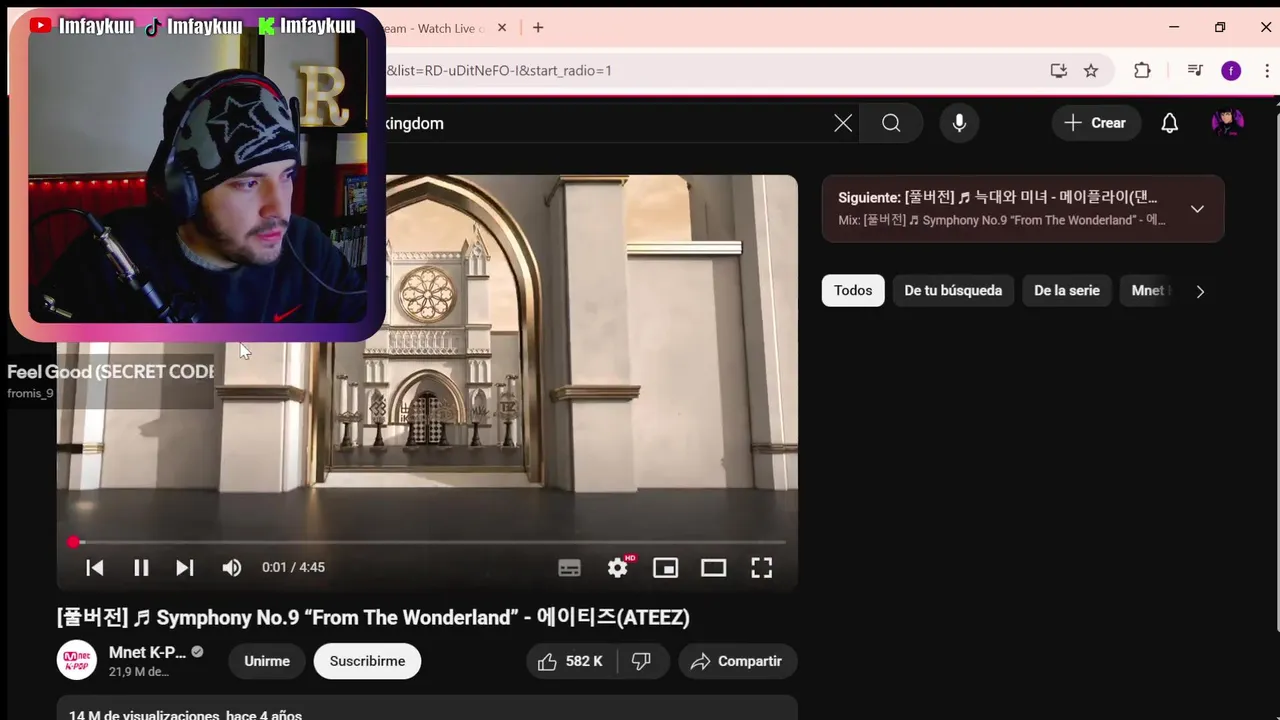1280x720 pixels.
Task: Open Chrome media controls icon
Action: tap(1195, 70)
